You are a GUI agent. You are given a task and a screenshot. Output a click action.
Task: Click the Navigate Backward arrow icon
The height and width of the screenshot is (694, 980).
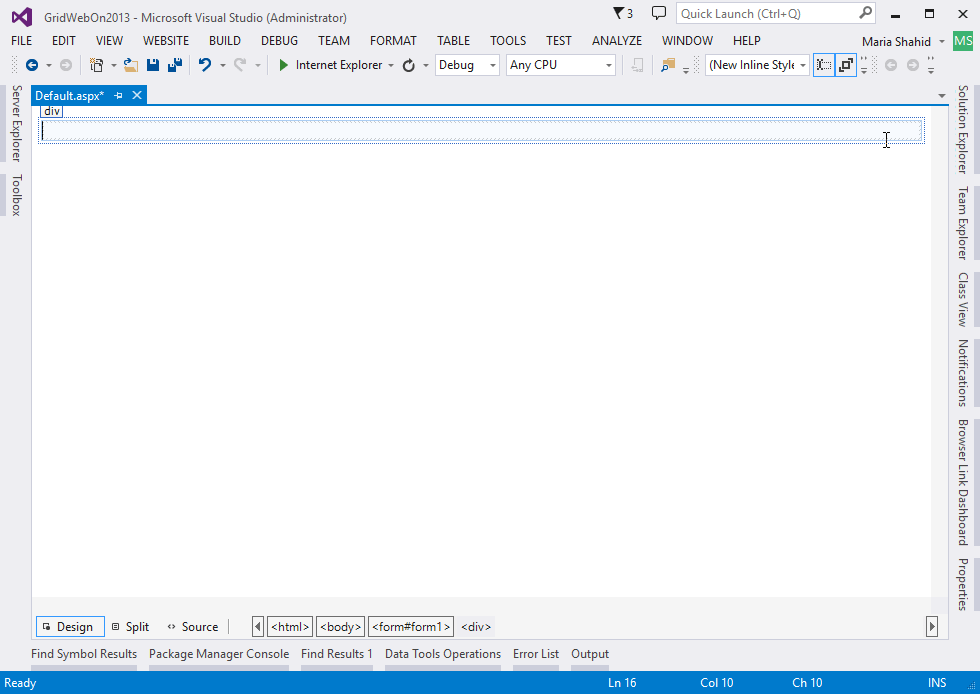pyautogui.click(x=32, y=65)
